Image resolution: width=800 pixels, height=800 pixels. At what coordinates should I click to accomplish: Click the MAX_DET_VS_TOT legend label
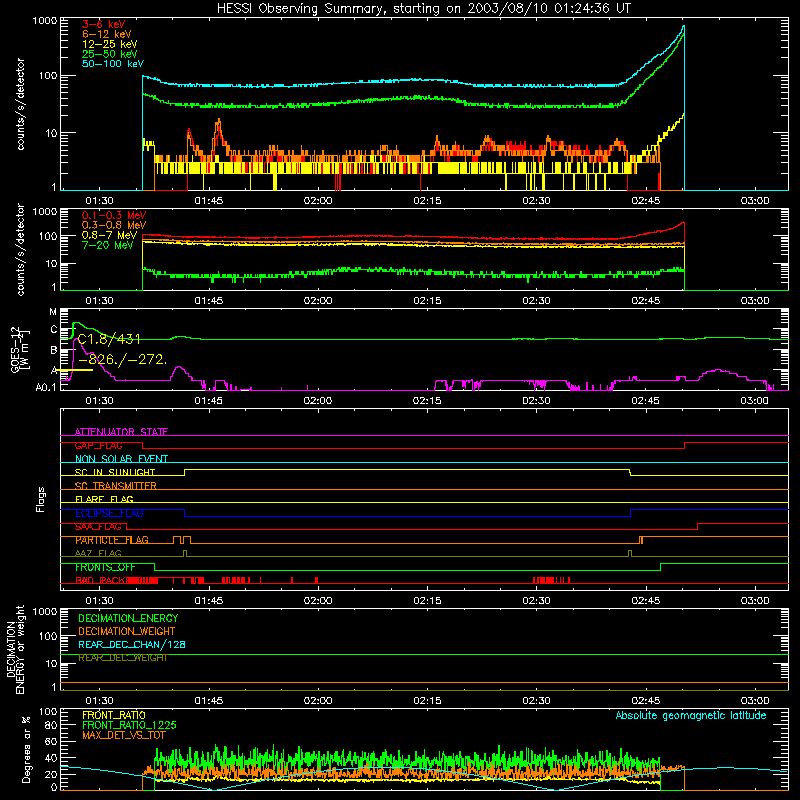point(123,735)
